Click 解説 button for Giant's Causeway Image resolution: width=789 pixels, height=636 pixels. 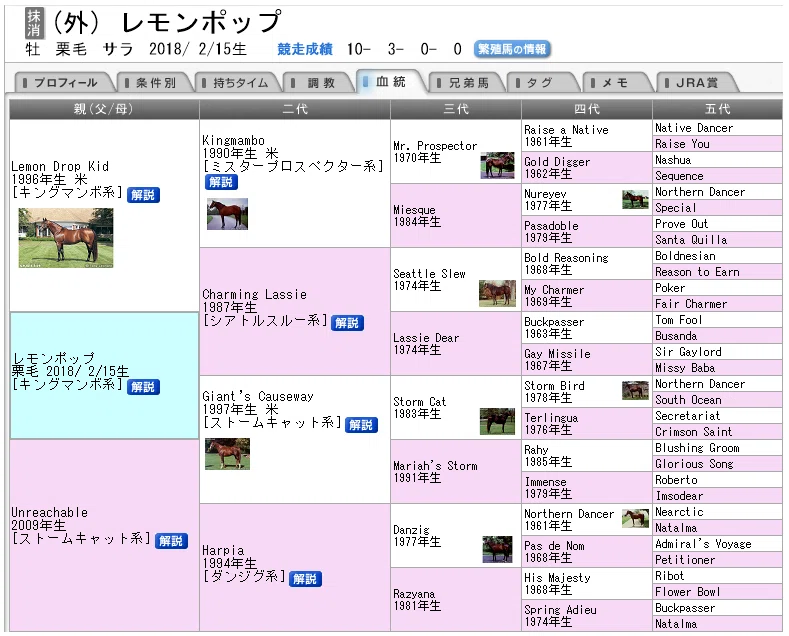coord(361,425)
